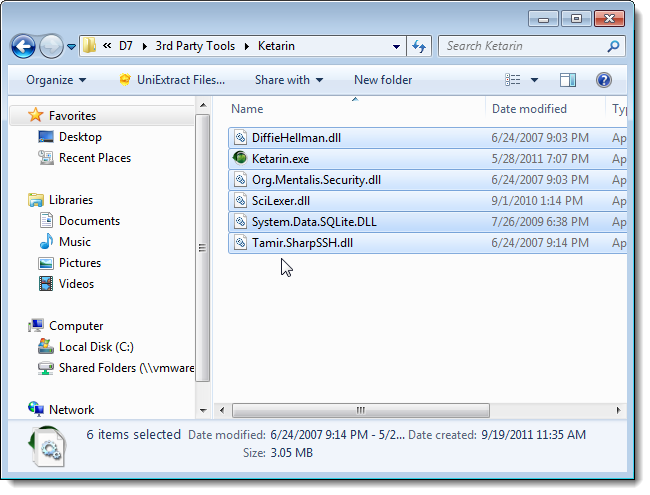Screen dimensions: 650x495
Task: Click the SciLexer.dll file icon
Action: [240, 201]
